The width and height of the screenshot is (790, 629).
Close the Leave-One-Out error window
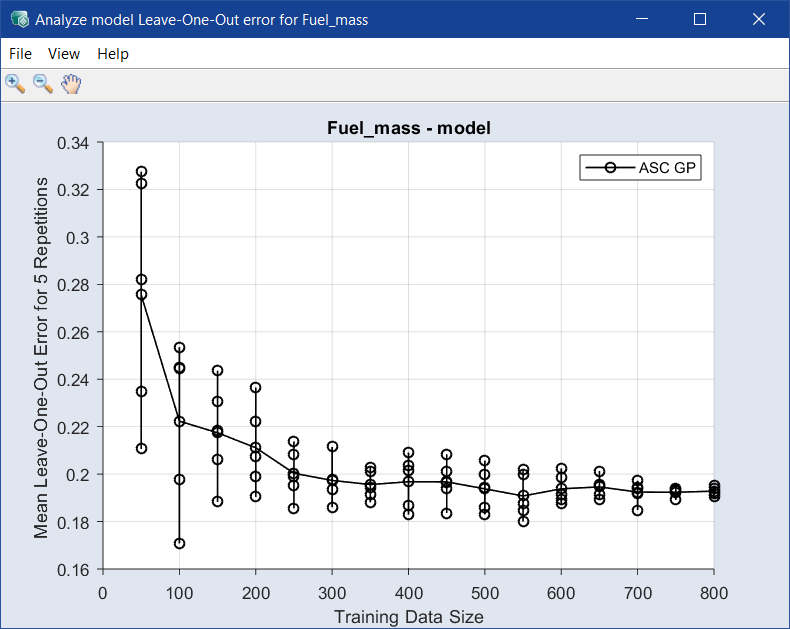[x=759, y=19]
